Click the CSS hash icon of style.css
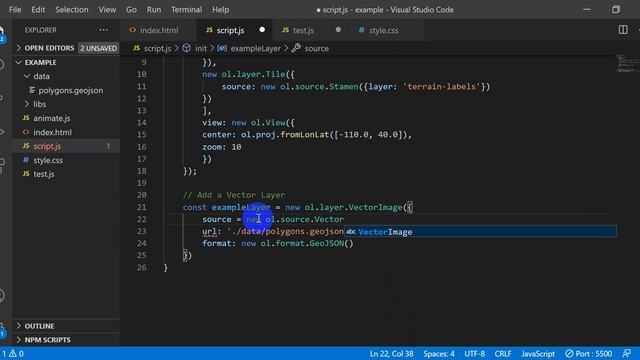Screen dimensions: 640x360 click(x=26, y=160)
